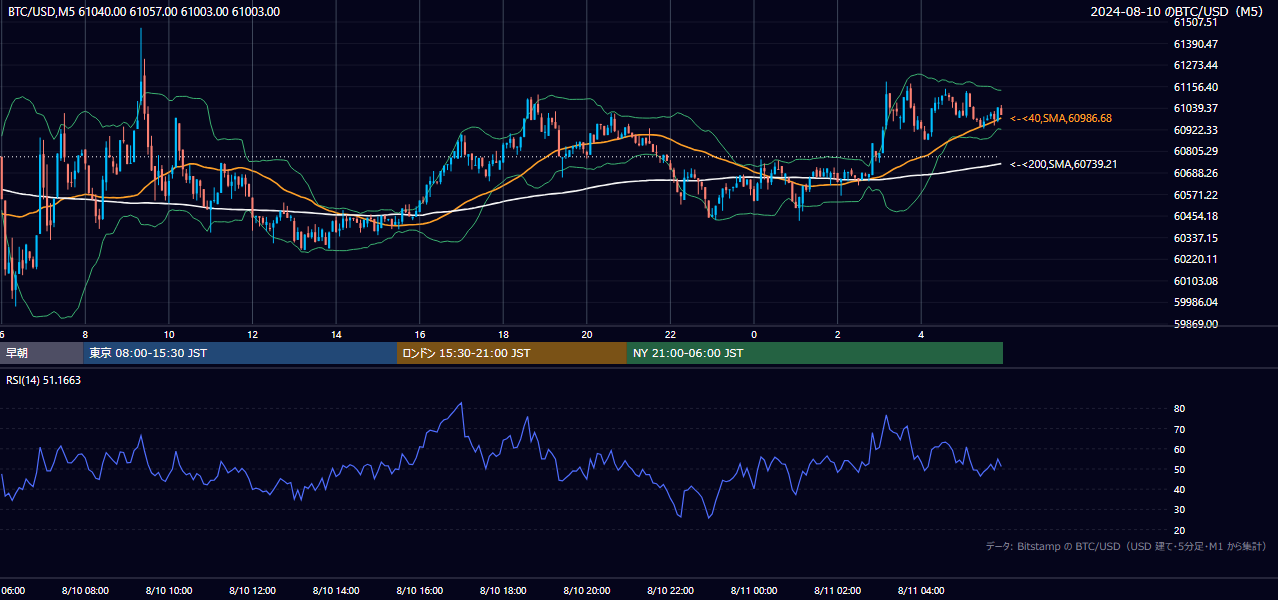Viewport: 1278px width, 600px height.
Task: Click RSI scale value 30
Action: tap(1179, 509)
